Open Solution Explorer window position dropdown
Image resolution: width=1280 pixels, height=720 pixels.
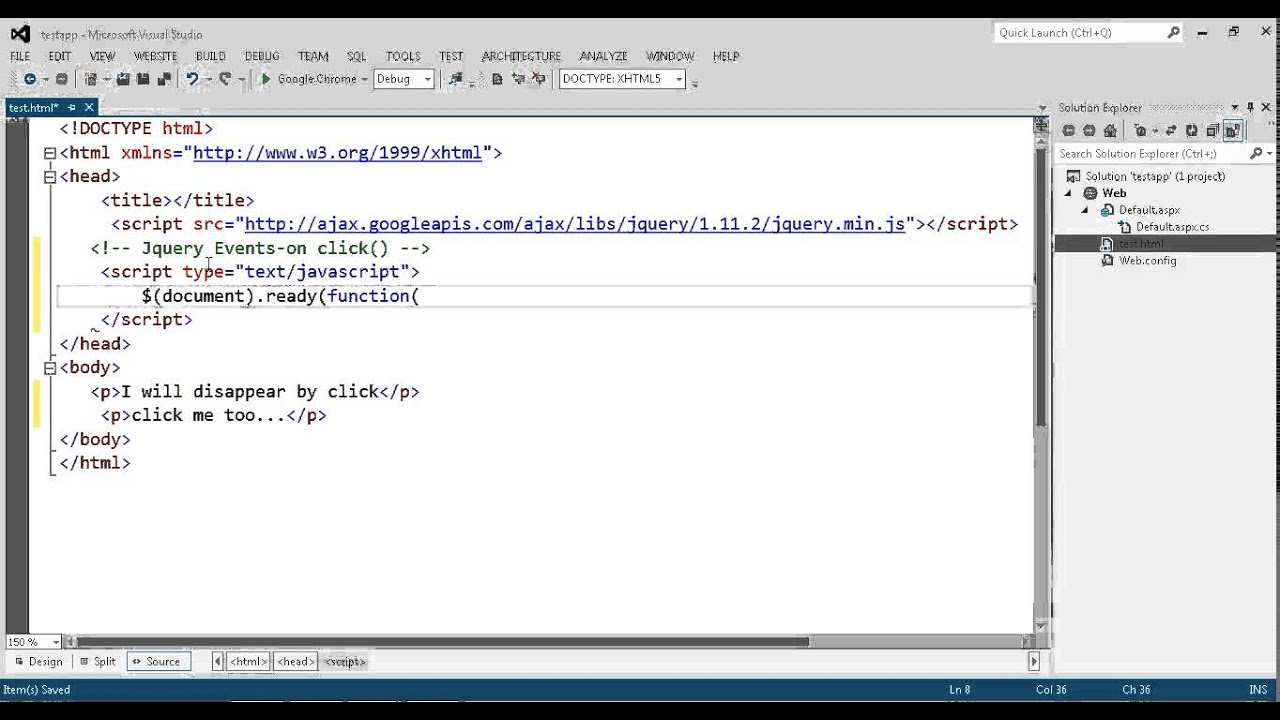click(x=1234, y=107)
